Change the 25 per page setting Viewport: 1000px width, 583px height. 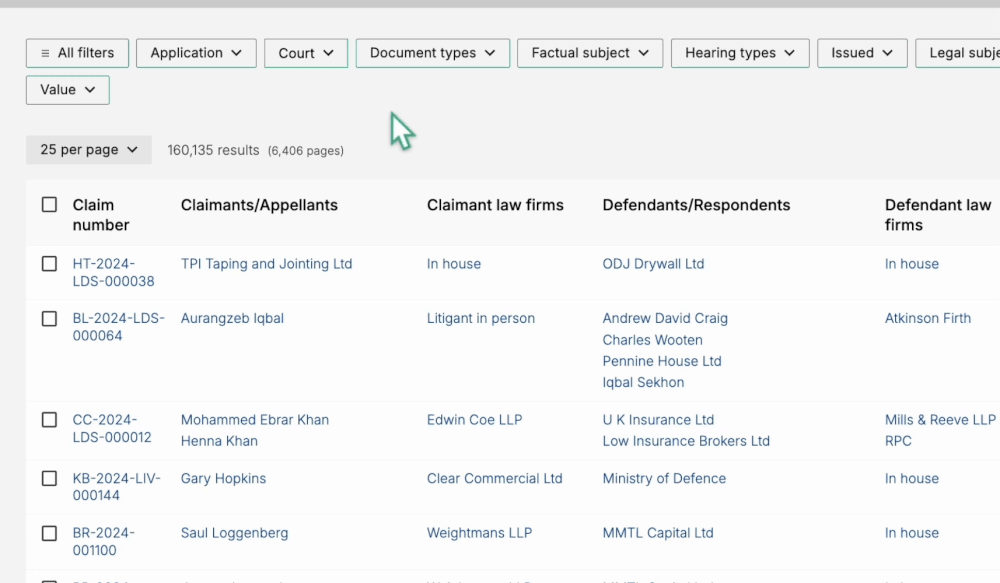[89, 150]
